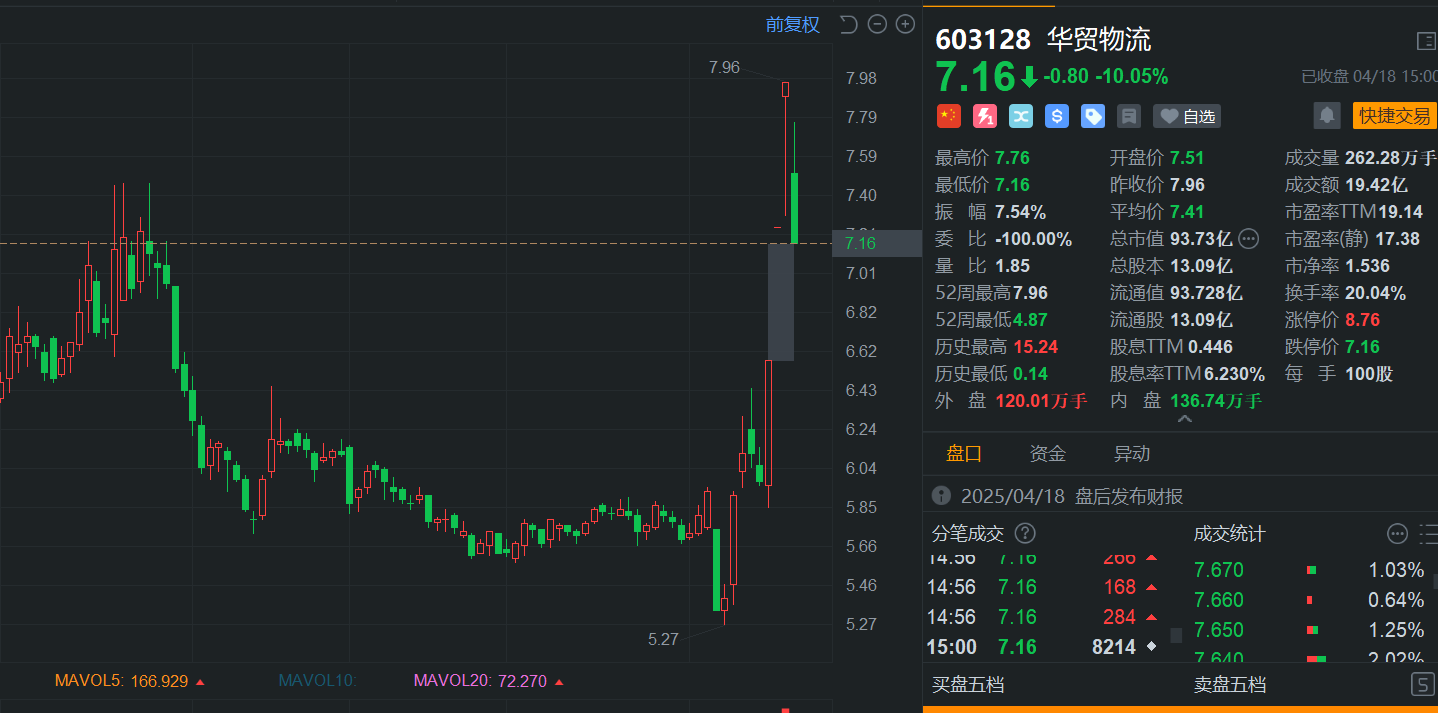Click the 5-level depth icon by 卖盘五档
This screenshot has width=1438, height=713.
tap(1422, 685)
